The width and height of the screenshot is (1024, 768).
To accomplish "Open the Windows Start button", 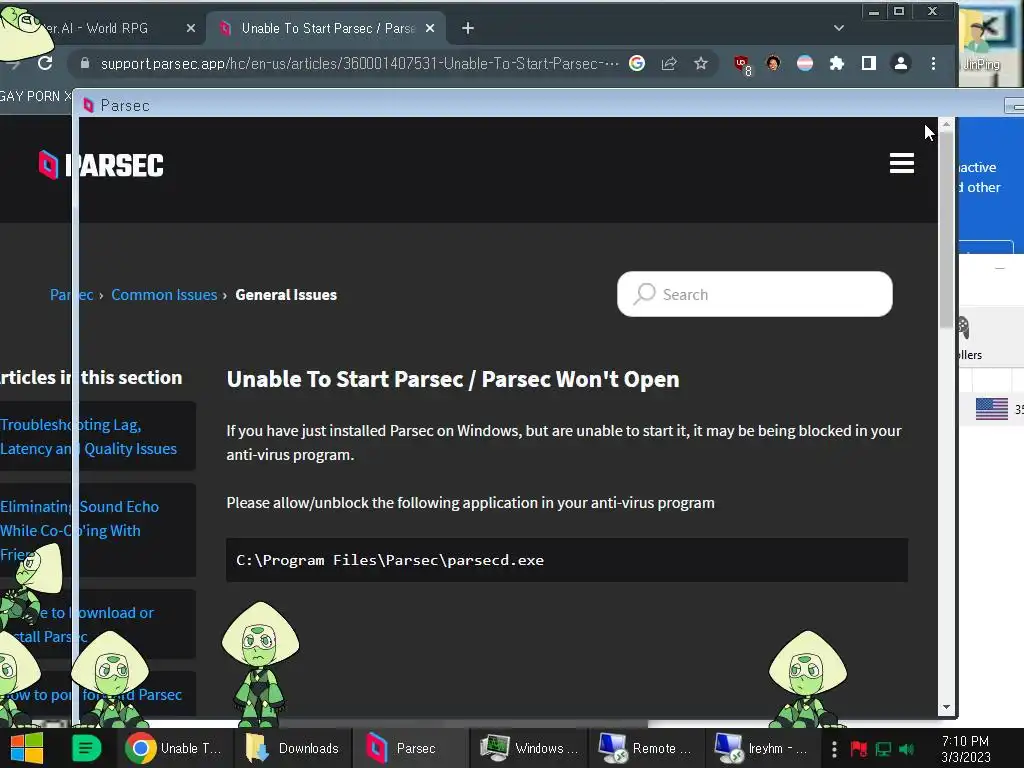I will [27, 748].
